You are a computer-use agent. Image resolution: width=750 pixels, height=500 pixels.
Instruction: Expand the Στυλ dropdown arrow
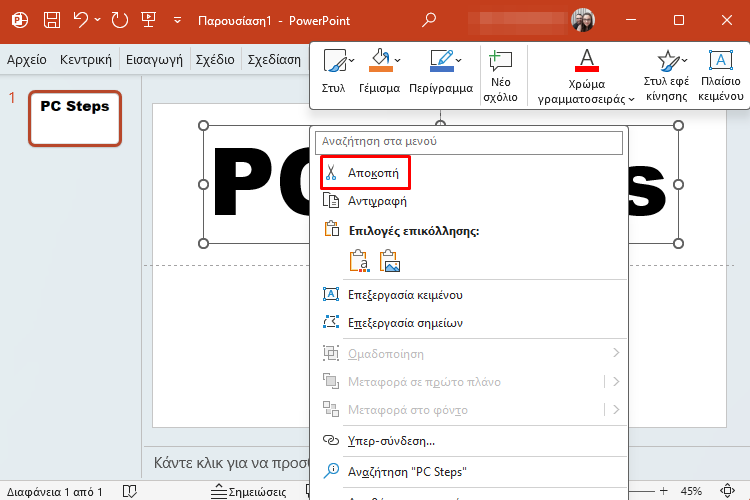[352, 60]
